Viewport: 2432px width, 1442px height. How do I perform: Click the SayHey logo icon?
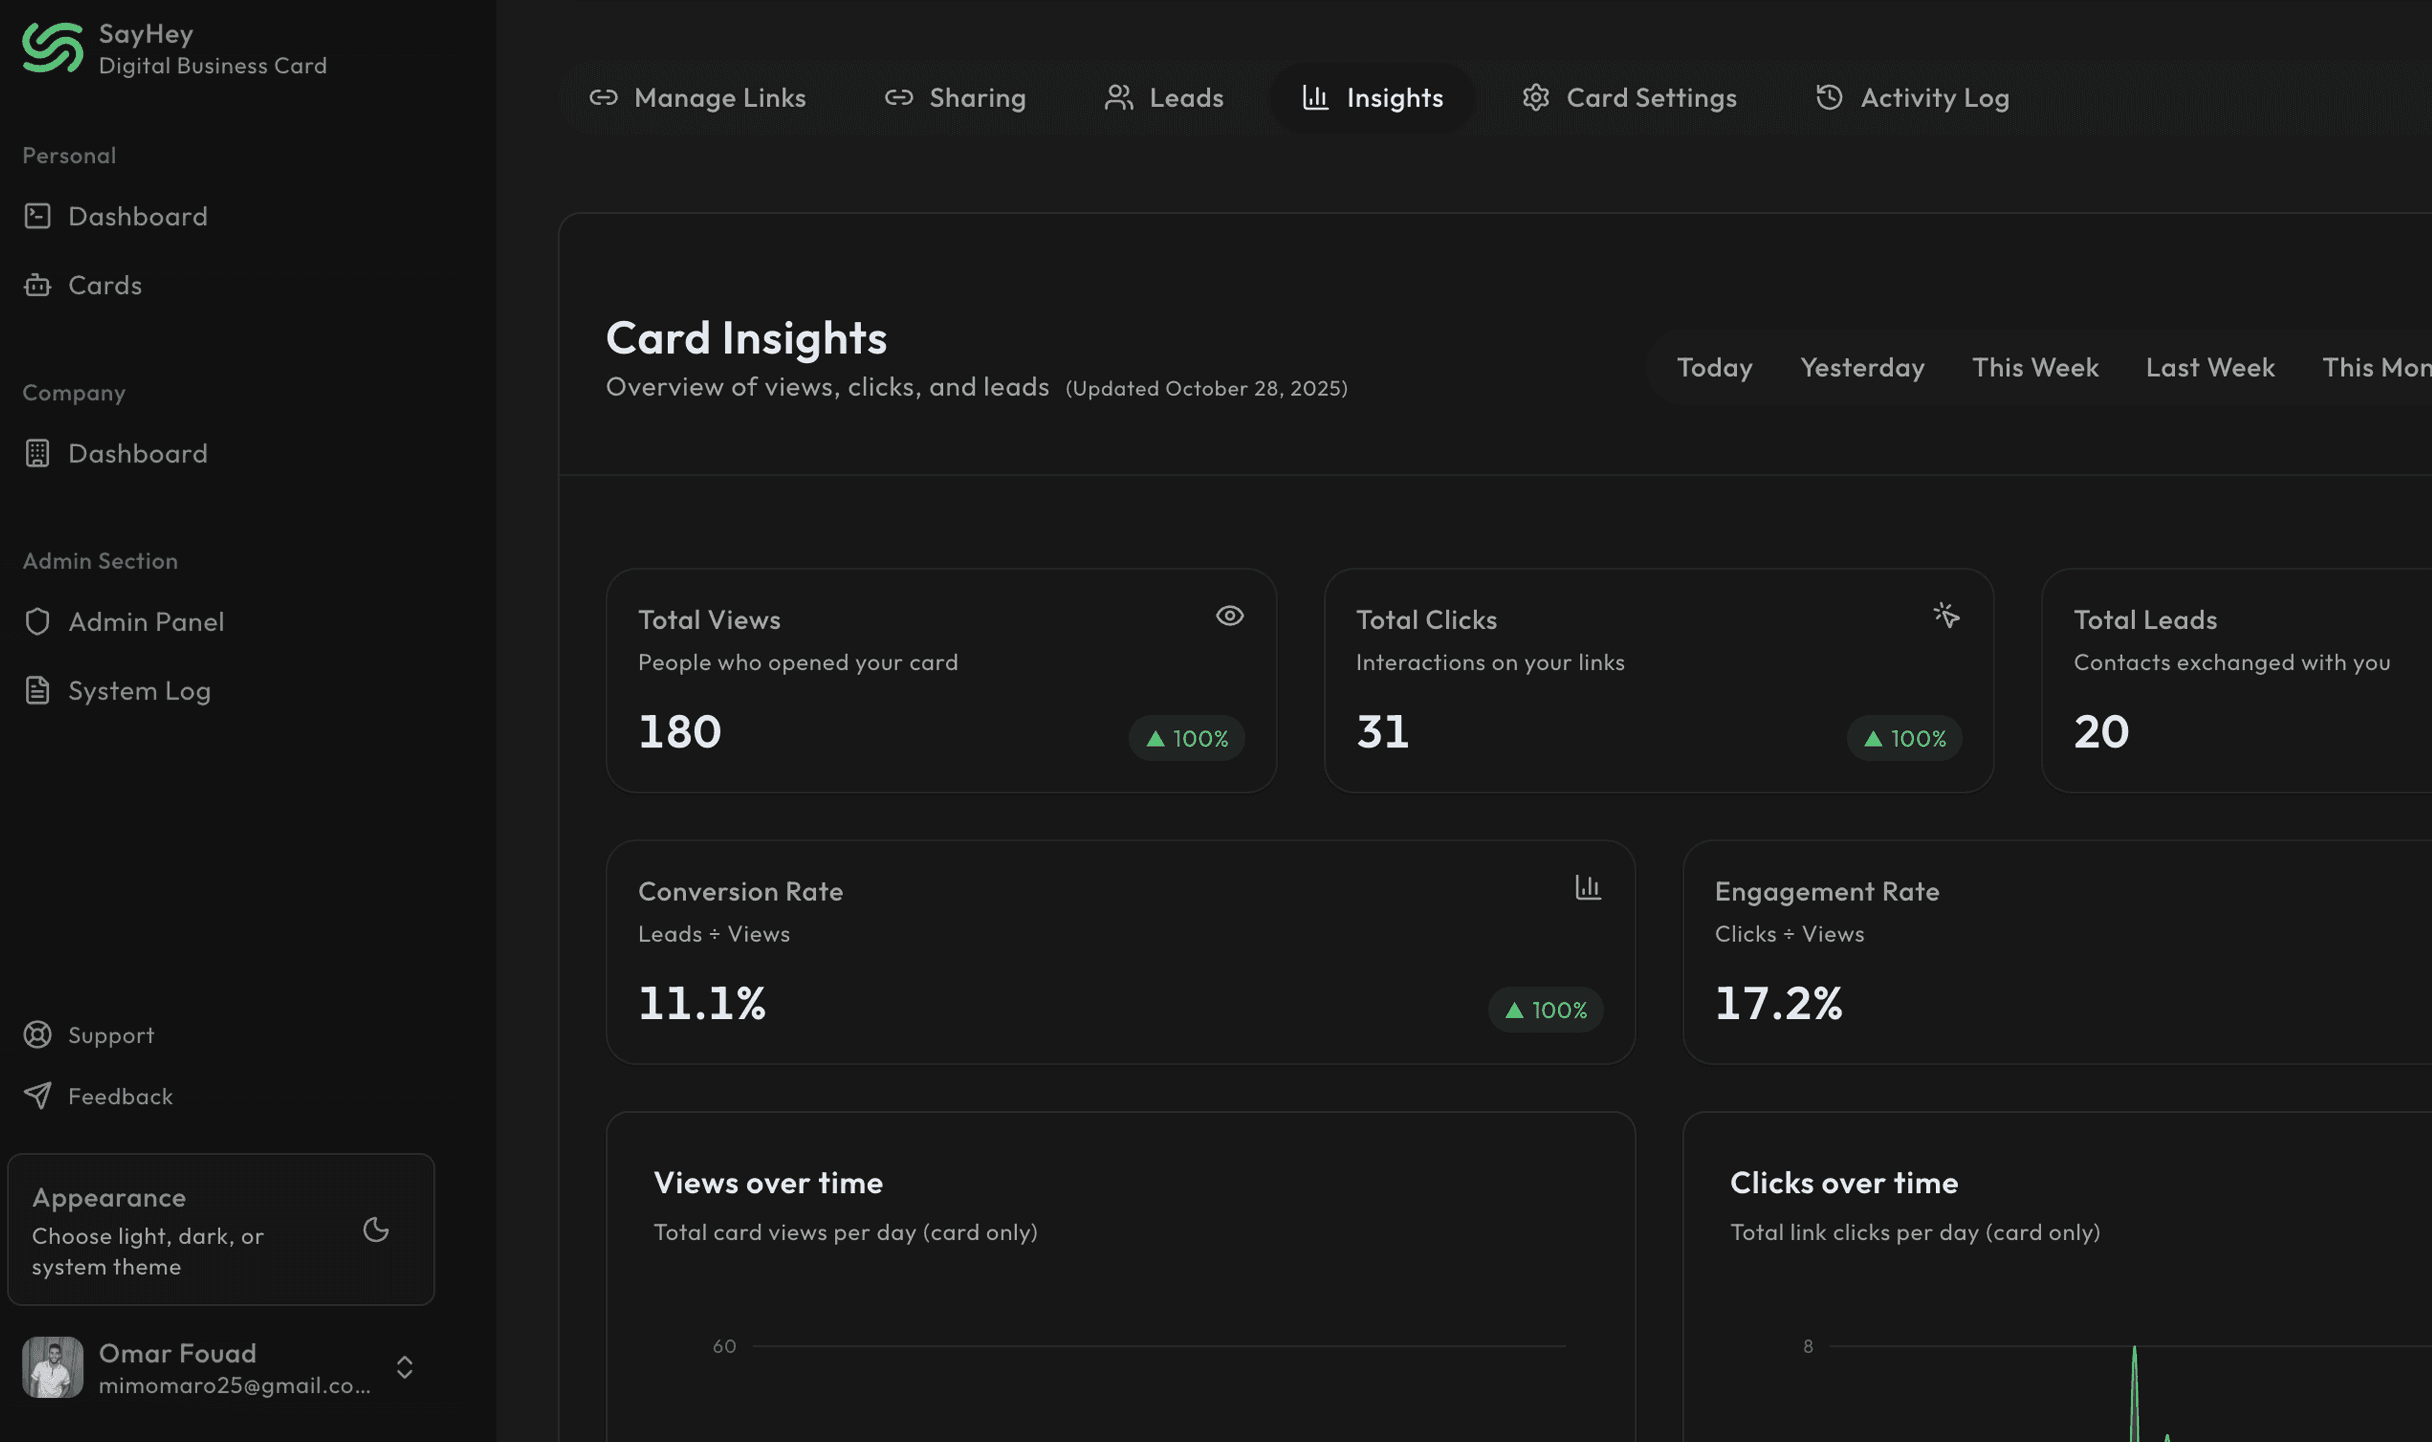pos(52,48)
